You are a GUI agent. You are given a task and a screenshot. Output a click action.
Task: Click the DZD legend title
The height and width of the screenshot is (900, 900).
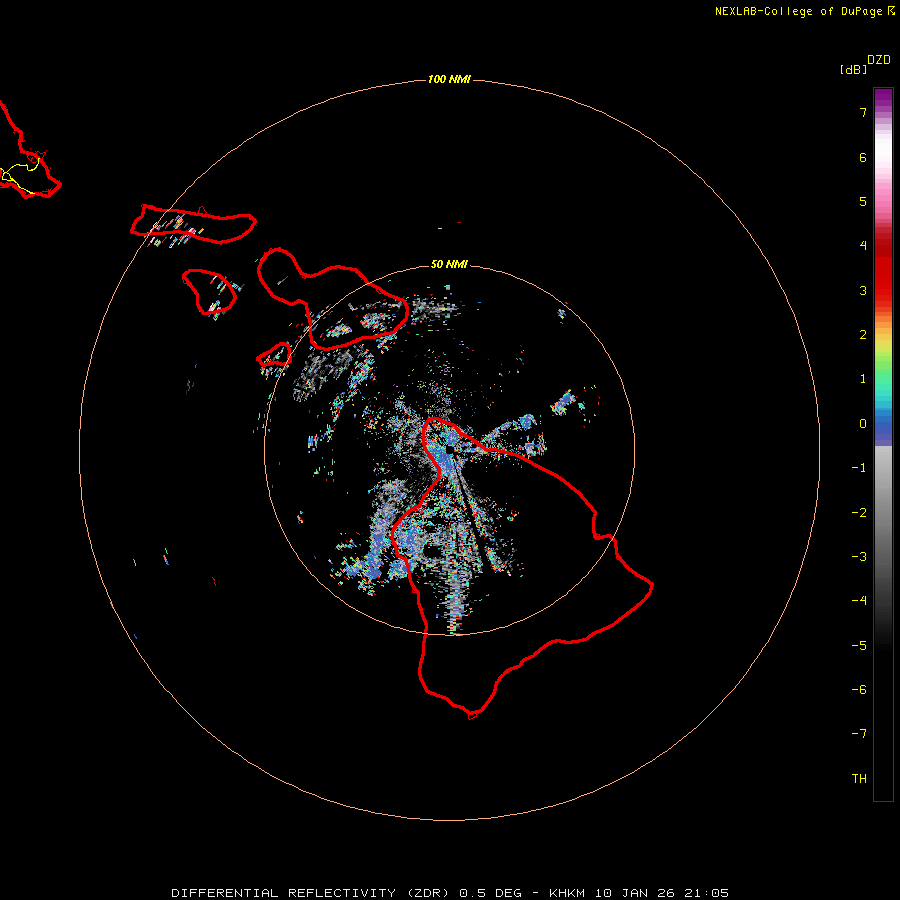point(879,60)
